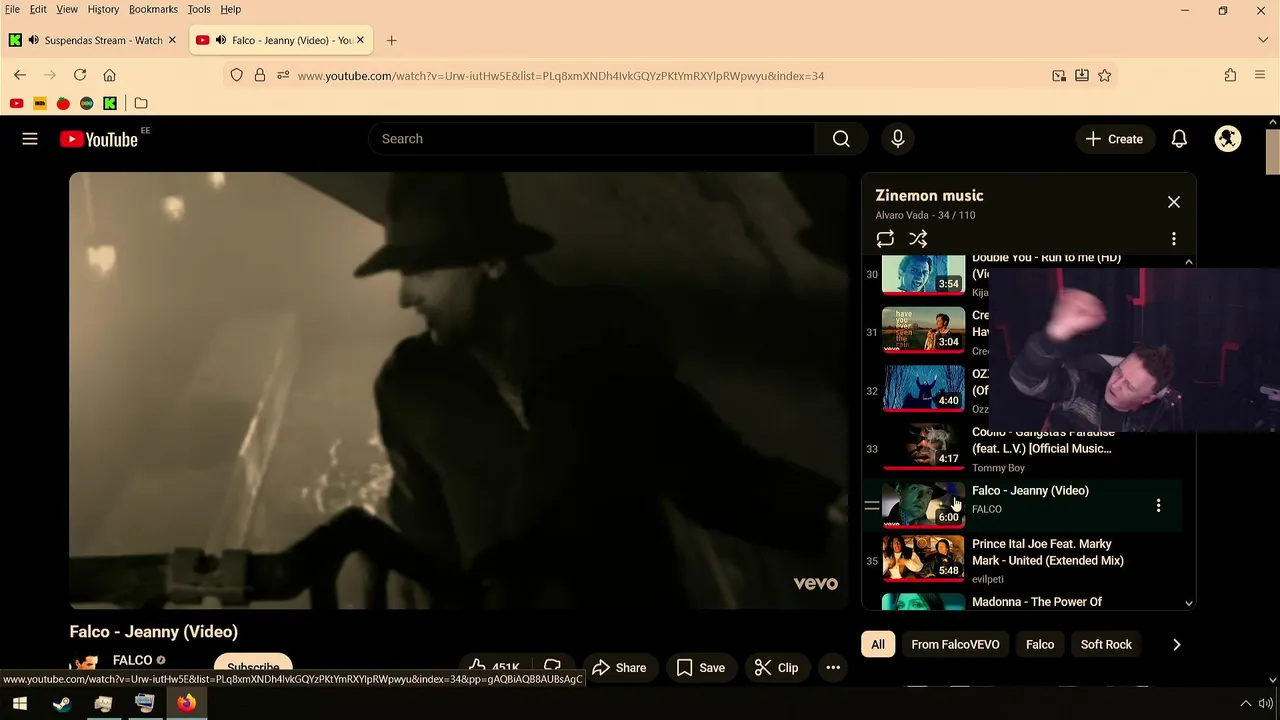Go to the browser home page
1280x720 pixels.
[x=110, y=75]
